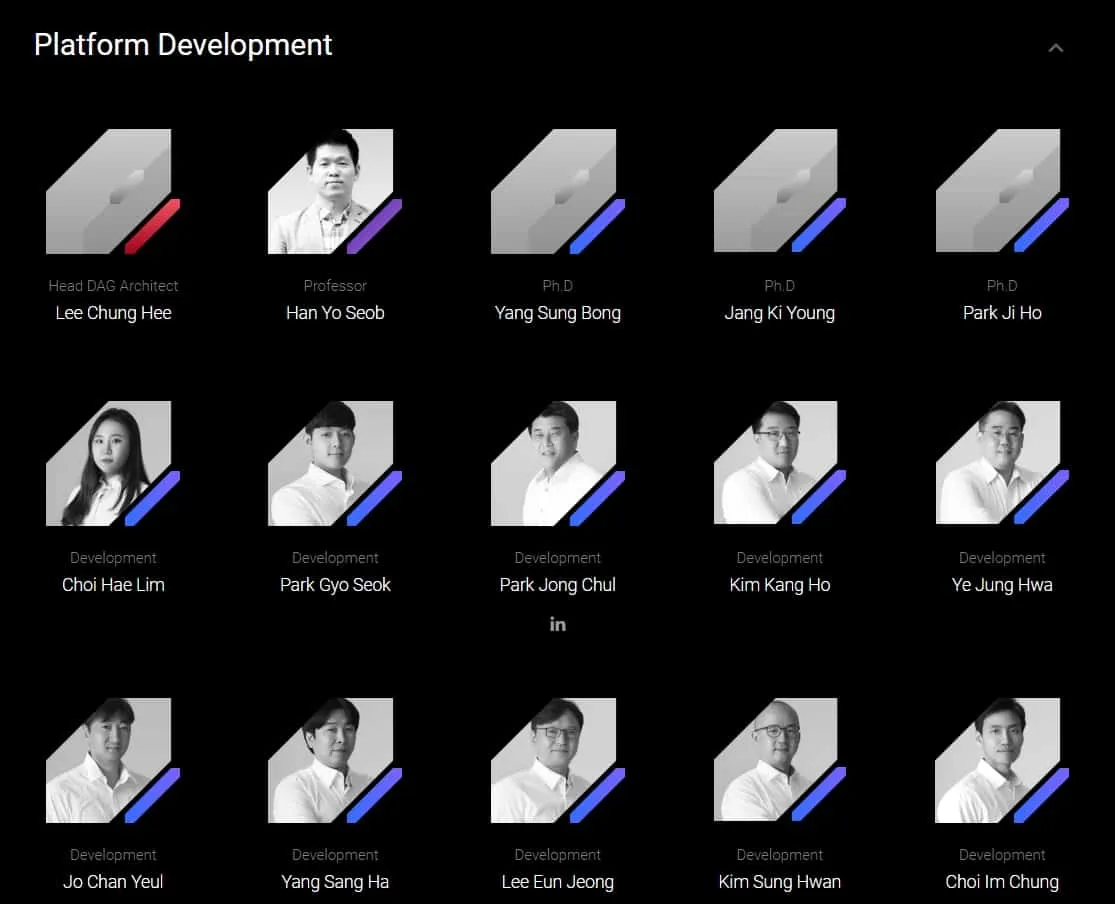This screenshot has width=1115, height=904.
Task: Click Park Jong Chul's portrait
Action: tap(557, 463)
